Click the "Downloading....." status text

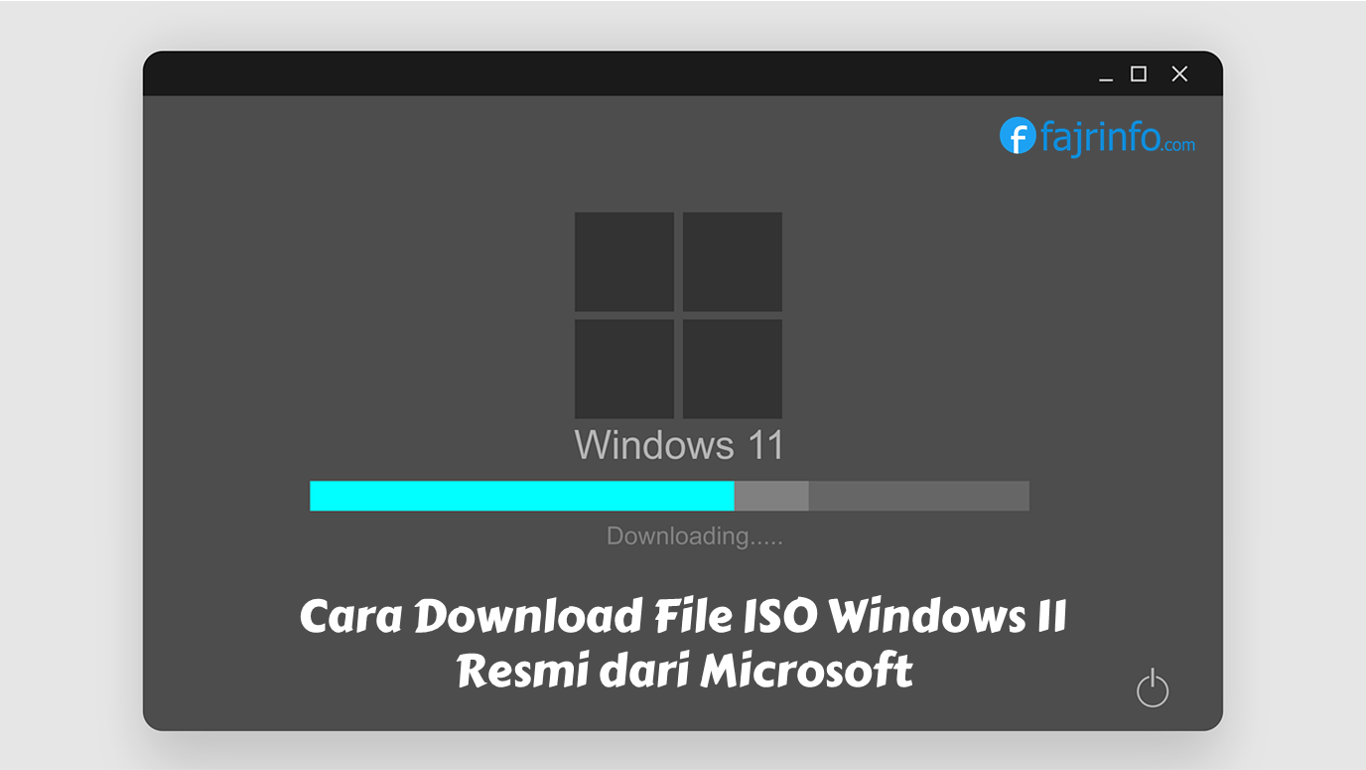(694, 537)
